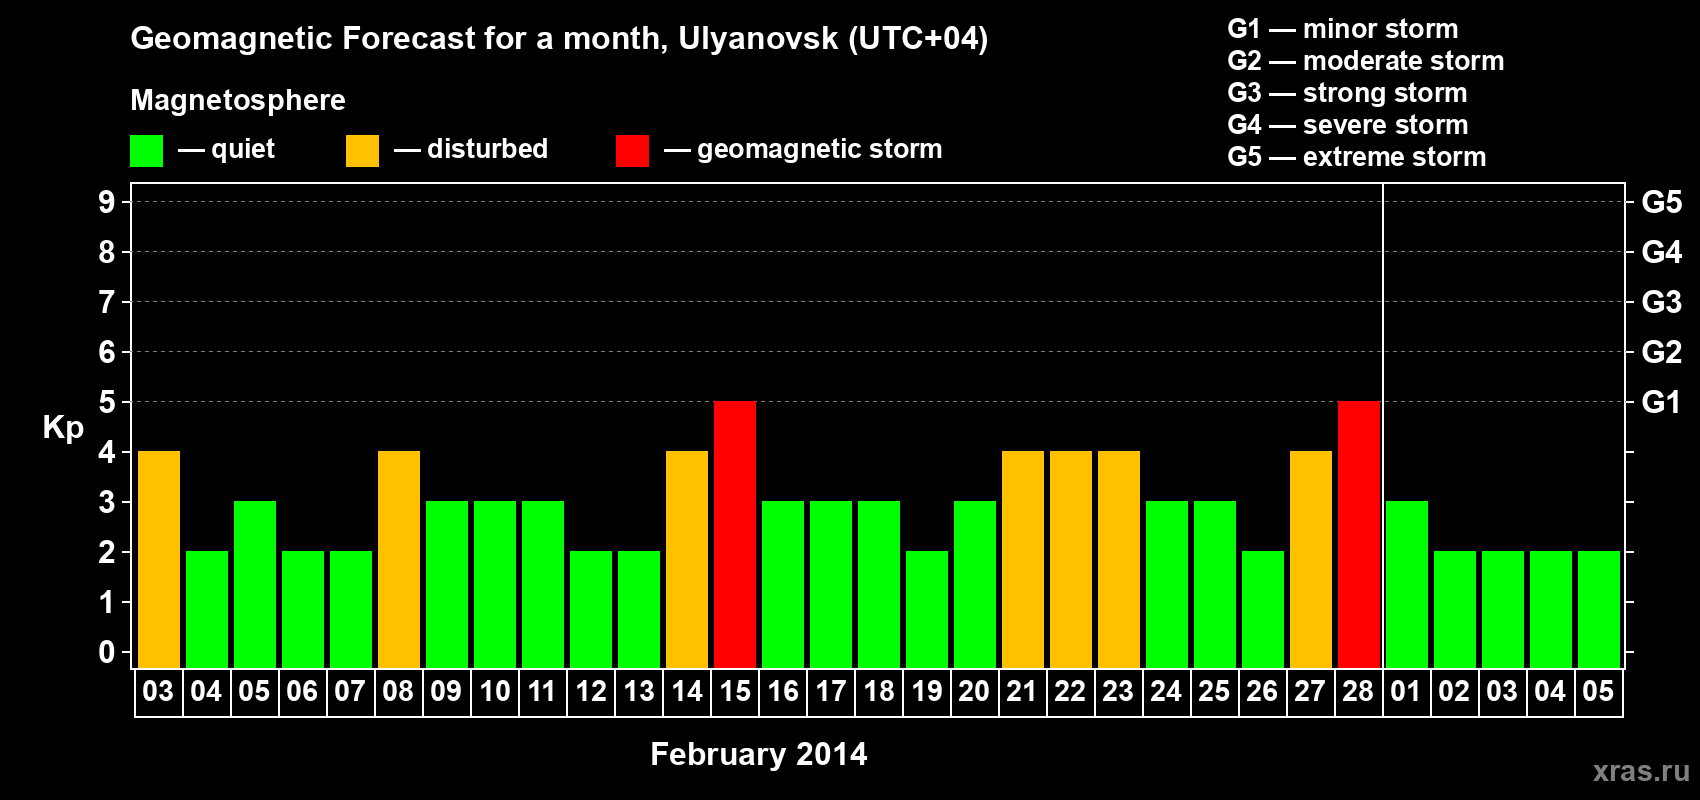Click the date label 28

click(x=1358, y=691)
